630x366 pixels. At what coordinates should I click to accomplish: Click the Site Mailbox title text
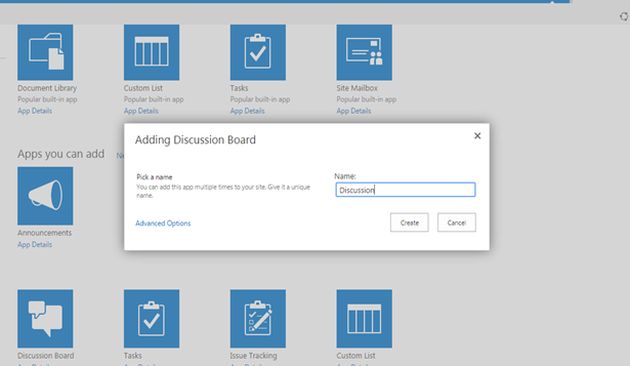point(357,88)
